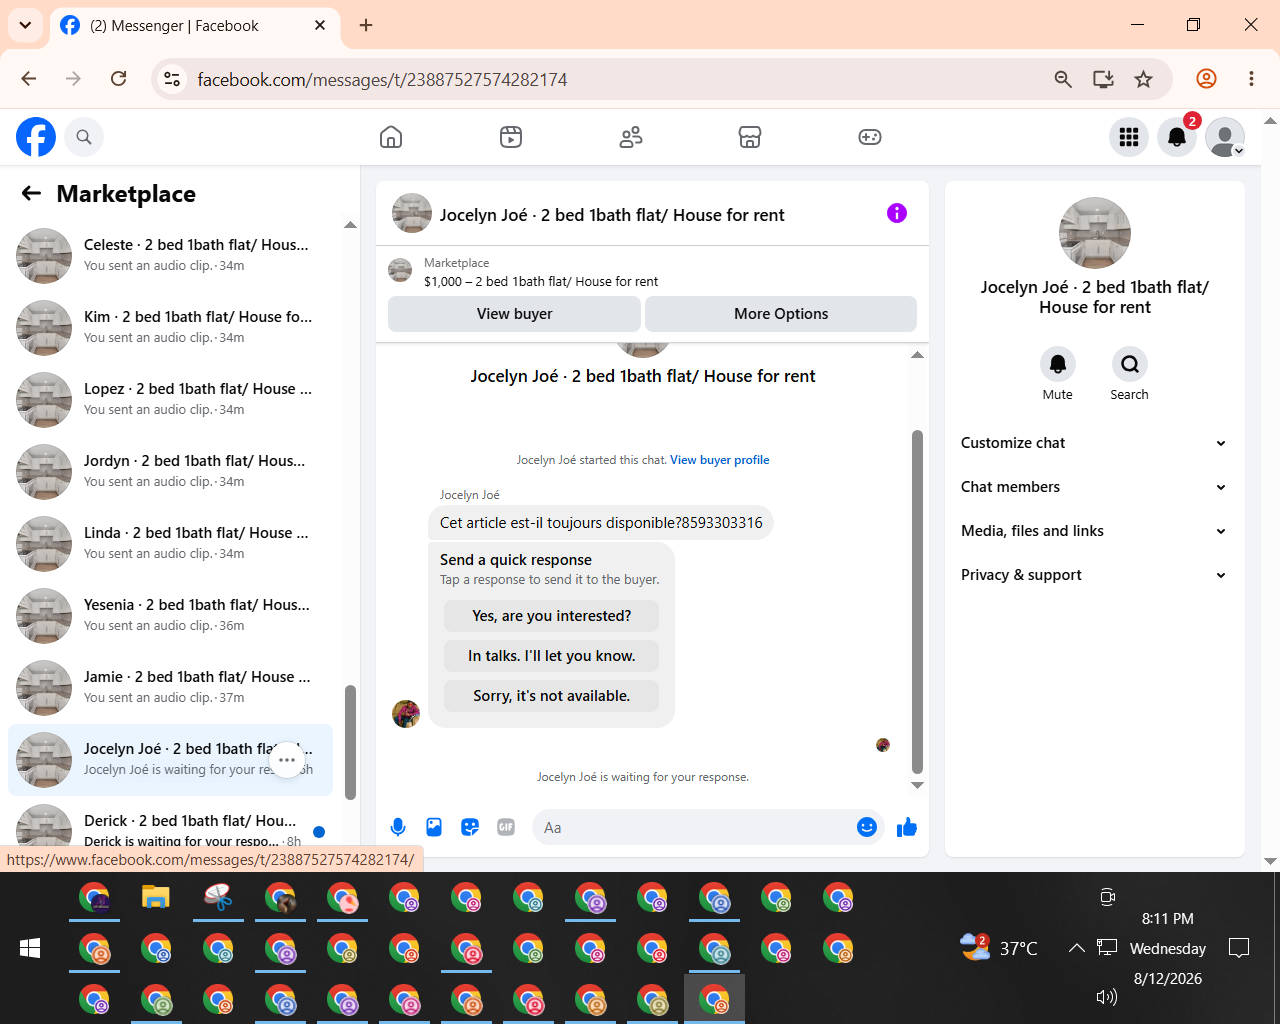Send quick reply In talks. I'll let you know.

click(x=552, y=656)
